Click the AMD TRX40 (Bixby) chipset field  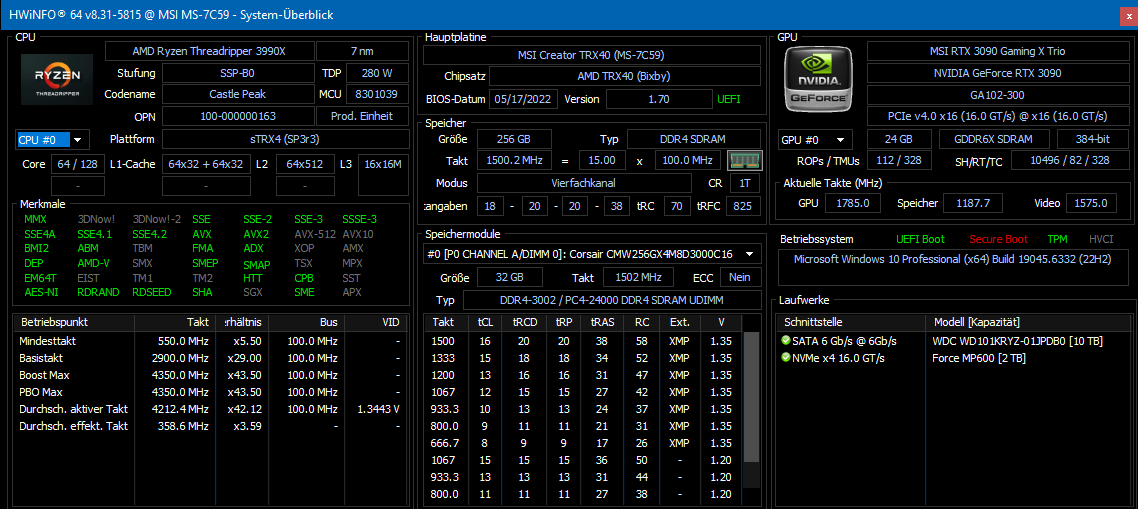pos(625,76)
